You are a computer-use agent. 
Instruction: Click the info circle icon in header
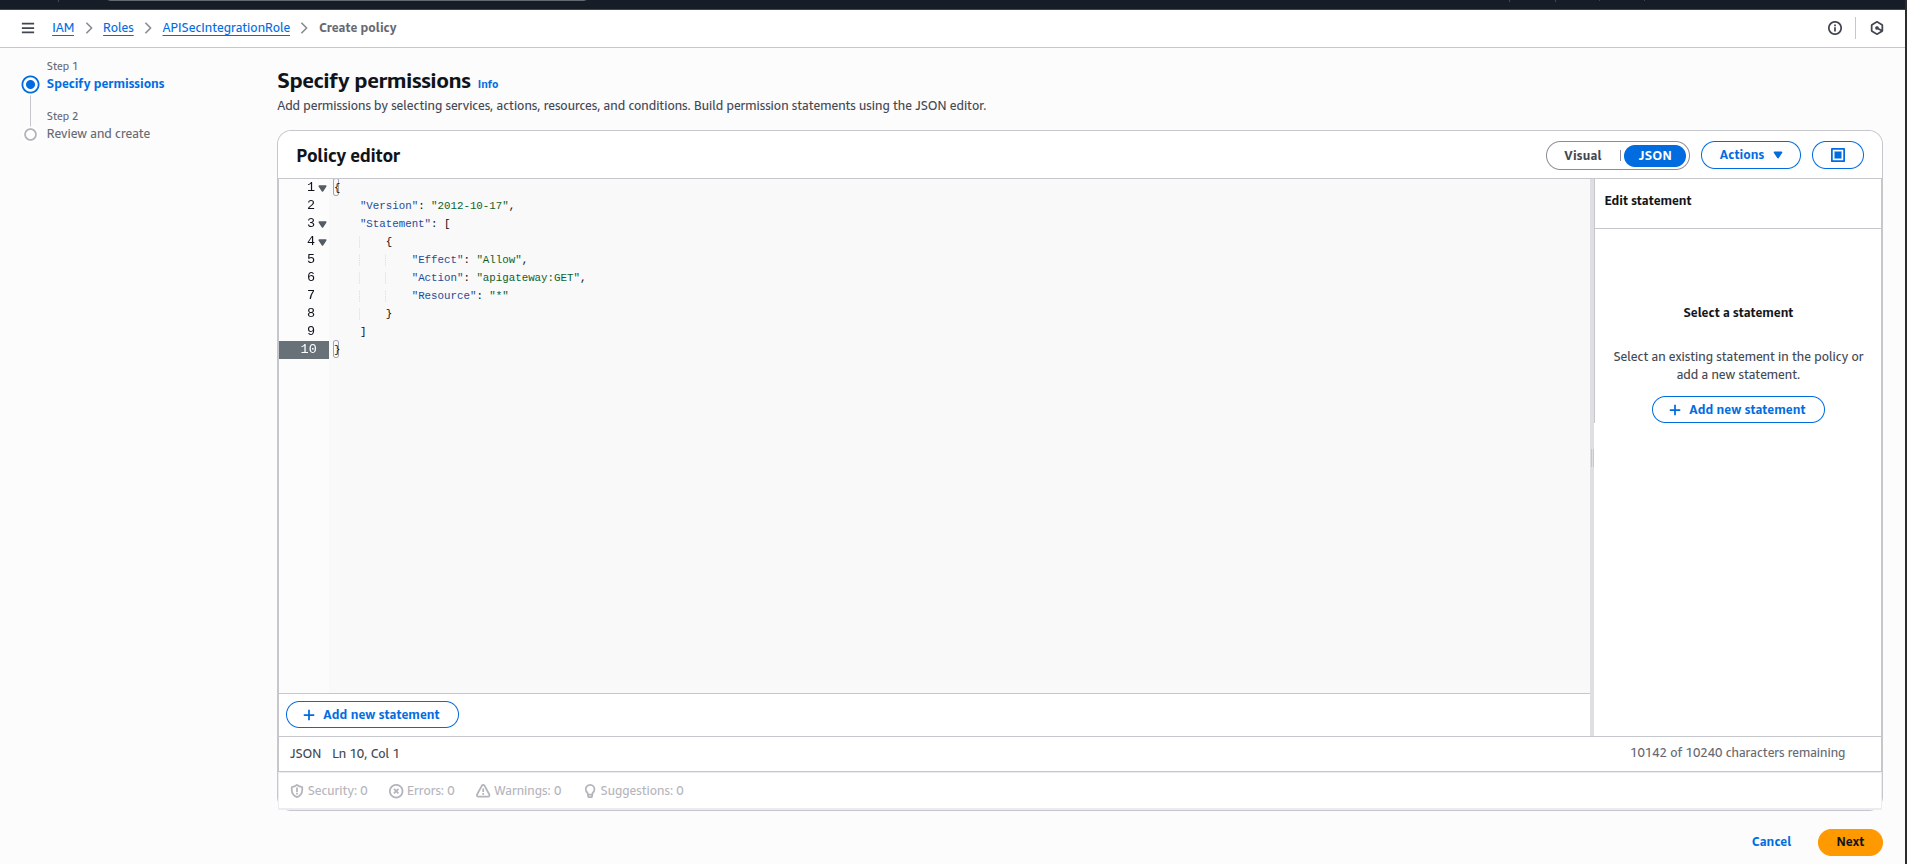(1834, 28)
